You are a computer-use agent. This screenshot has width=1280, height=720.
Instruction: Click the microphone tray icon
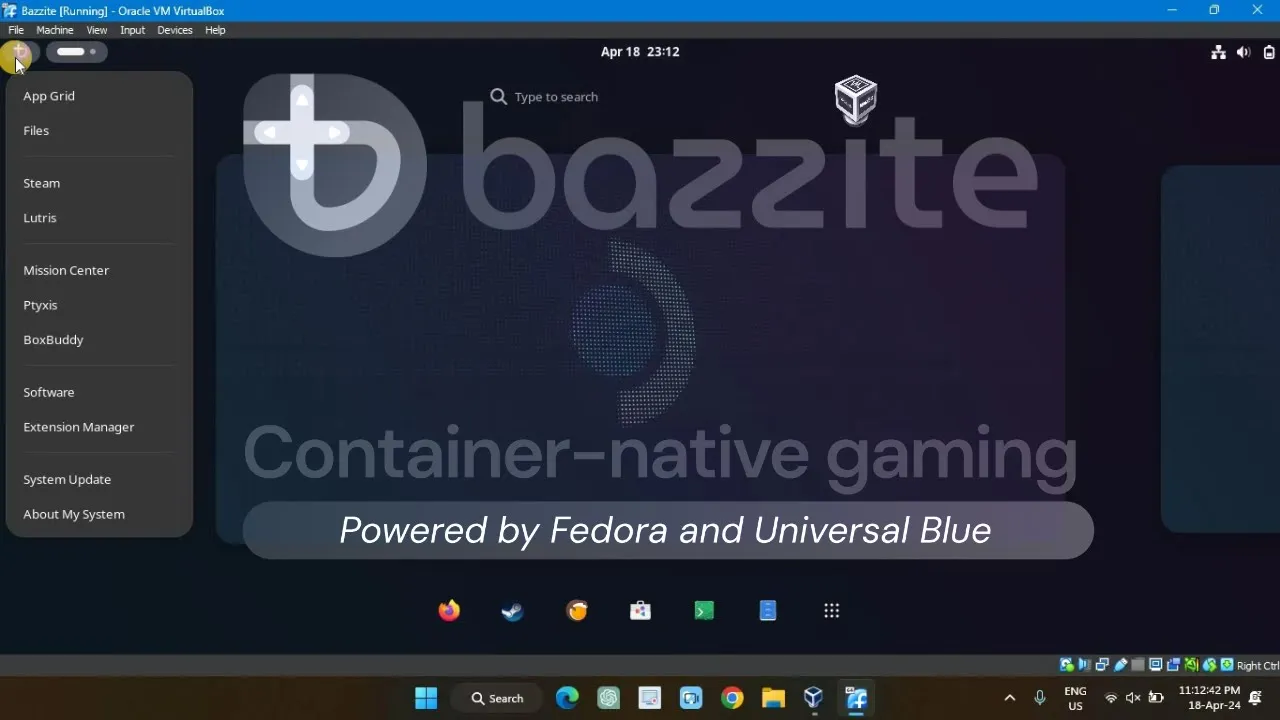tap(1040, 698)
